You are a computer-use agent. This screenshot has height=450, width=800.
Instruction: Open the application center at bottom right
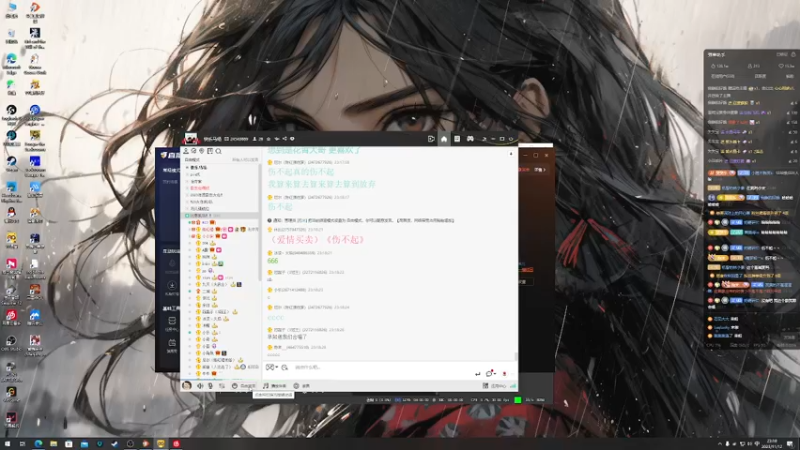[x=494, y=386]
